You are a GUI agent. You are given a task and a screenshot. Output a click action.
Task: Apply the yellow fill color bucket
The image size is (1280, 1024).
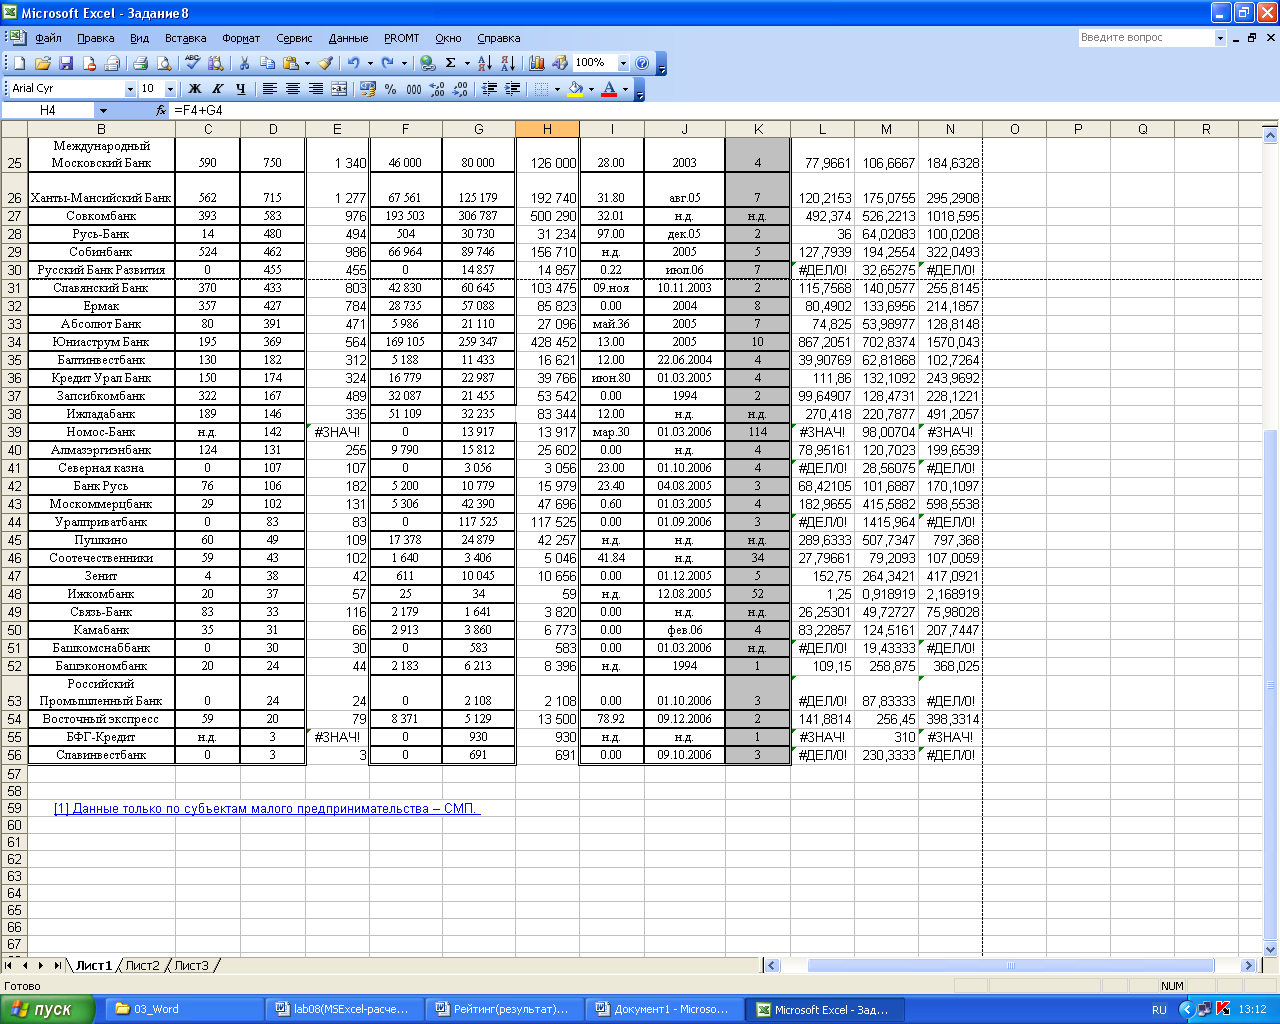click(575, 89)
